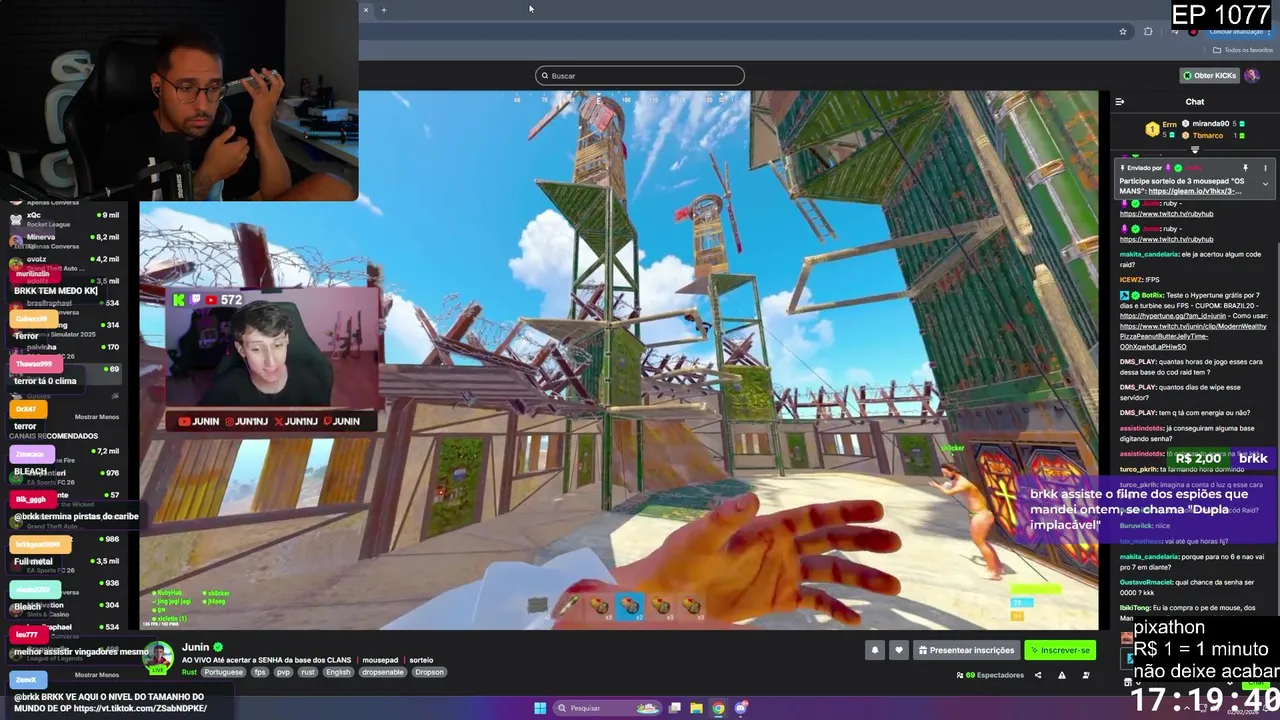Select the fps tag

tap(260, 672)
